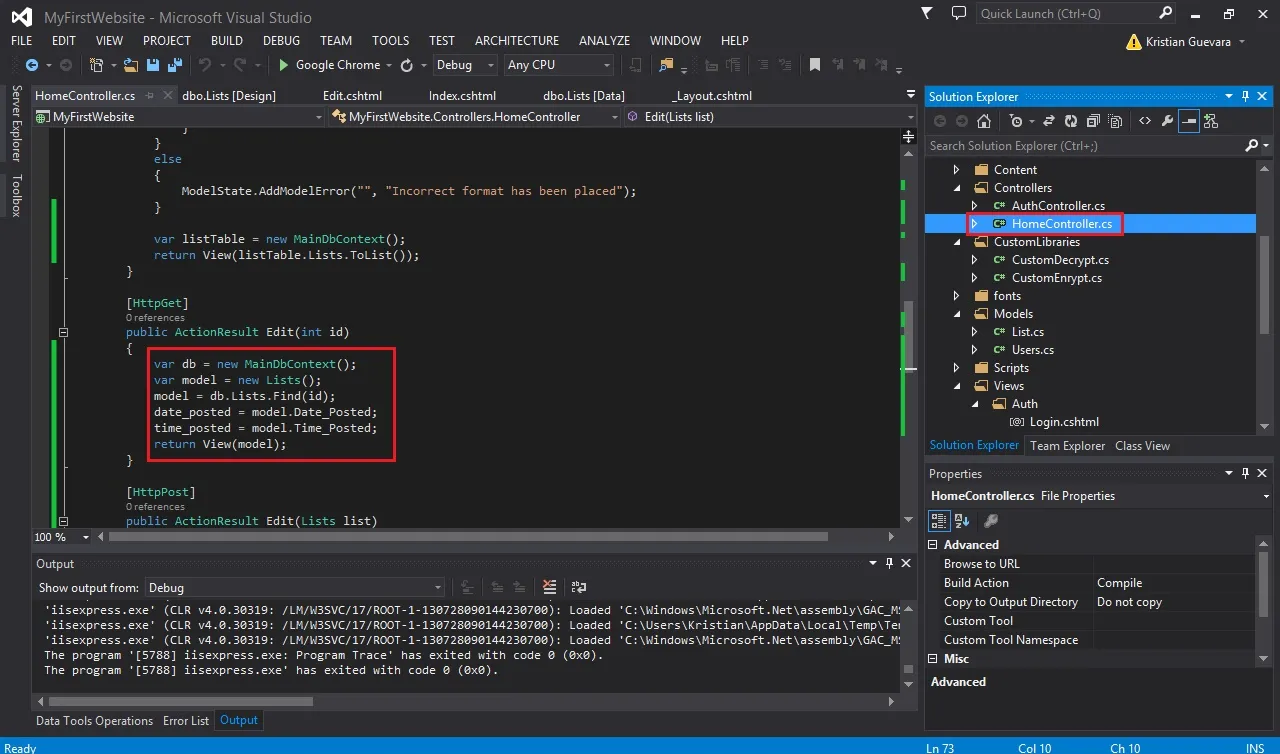Click Collapse All in Solution Explorer toolbar
1280x754 pixels.
[1092, 121]
